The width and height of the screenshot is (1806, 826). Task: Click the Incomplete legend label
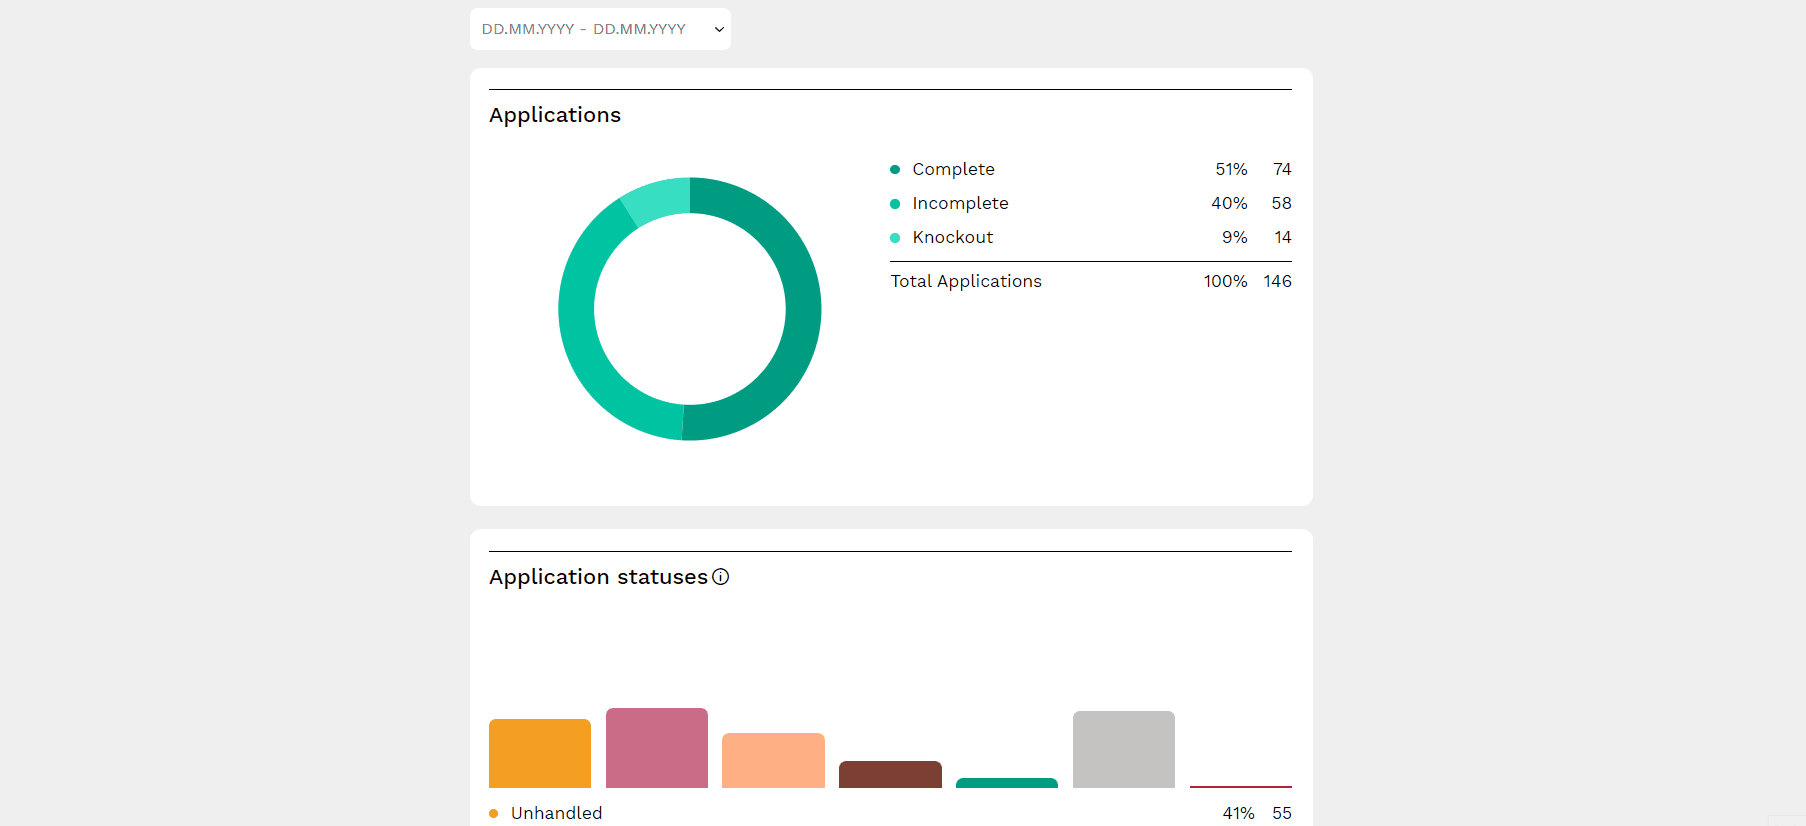pyautogui.click(x=960, y=204)
